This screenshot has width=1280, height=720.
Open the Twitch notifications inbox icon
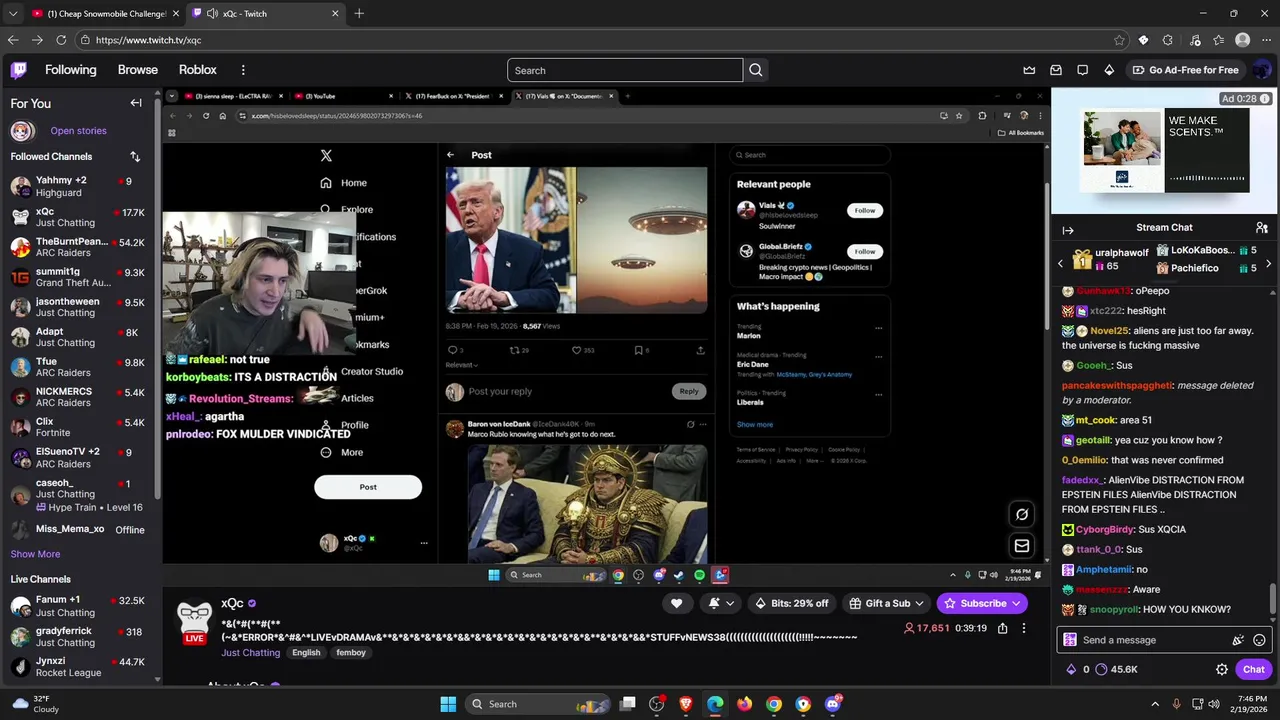(1056, 70)
